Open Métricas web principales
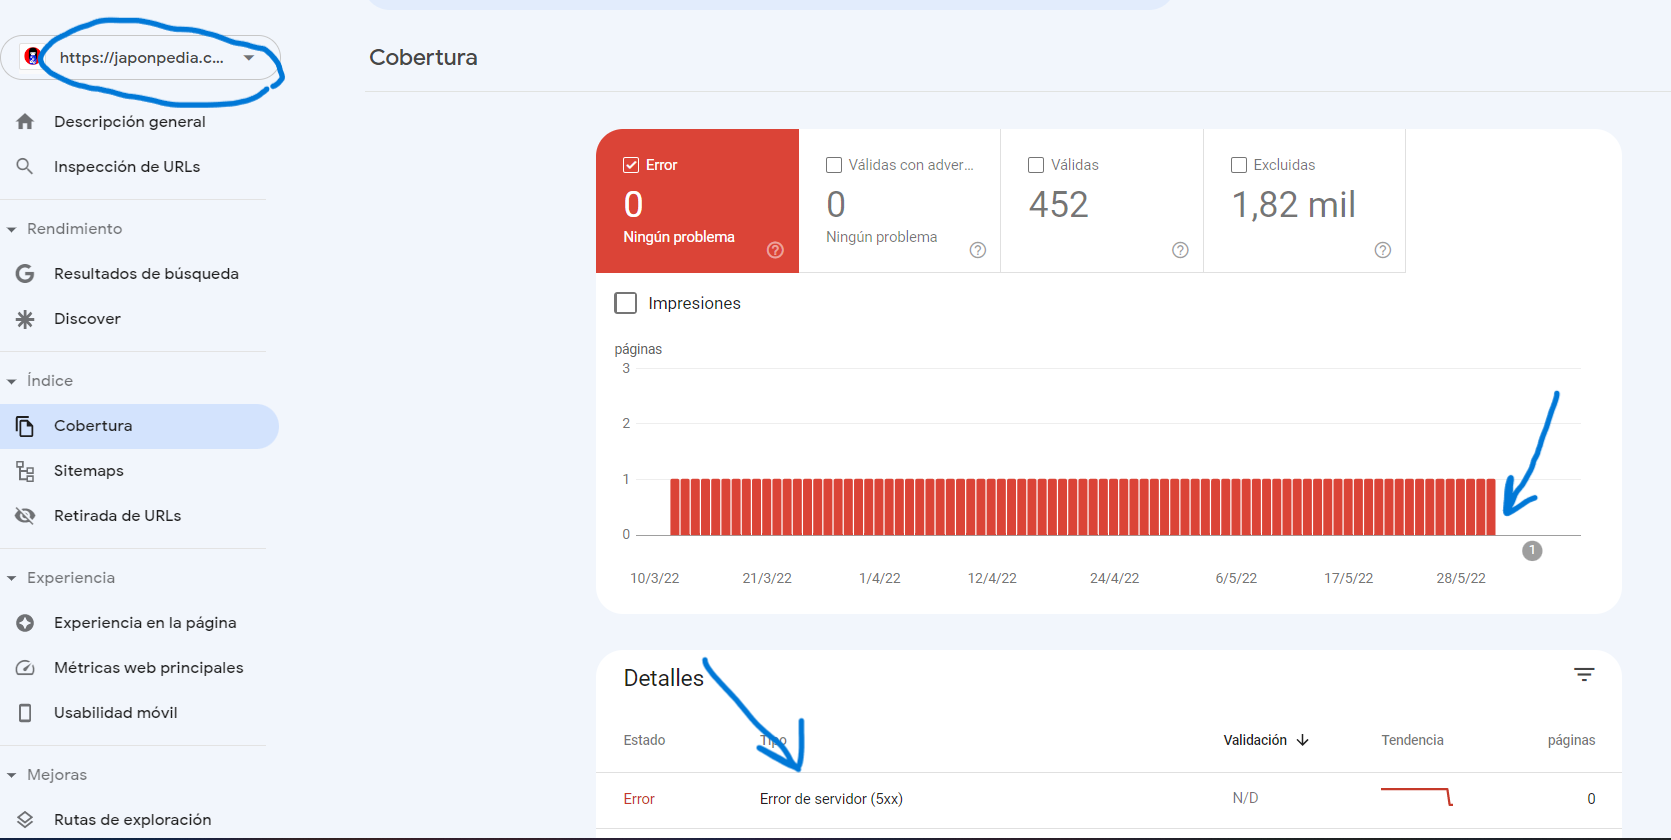The image size is (1671, 840). click(x=148, y=667)
